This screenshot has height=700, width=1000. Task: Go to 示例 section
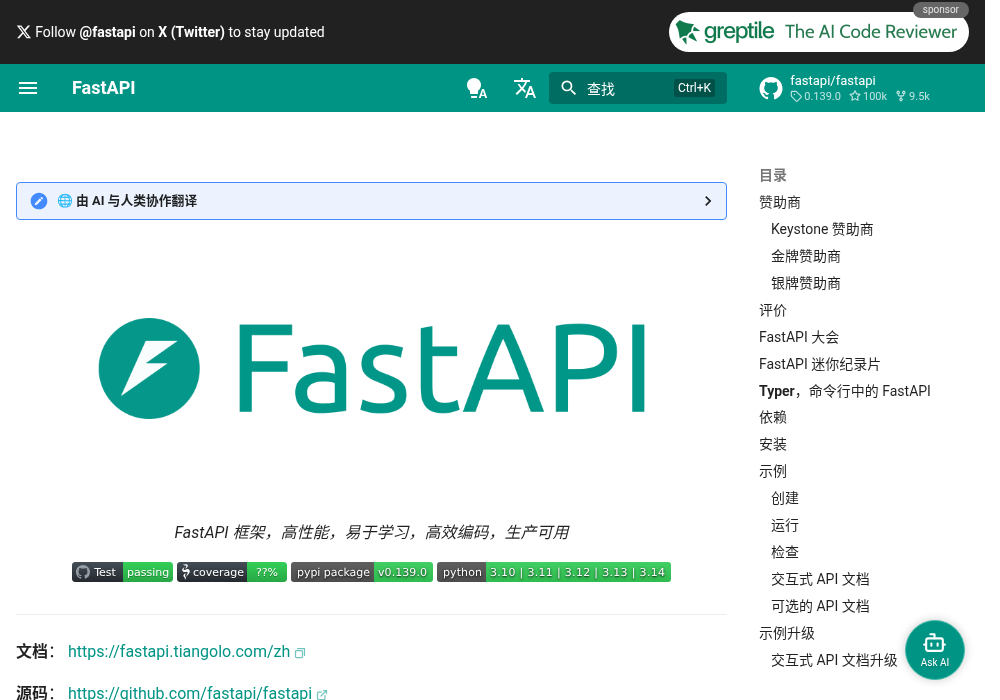click(x=773, y=472)
